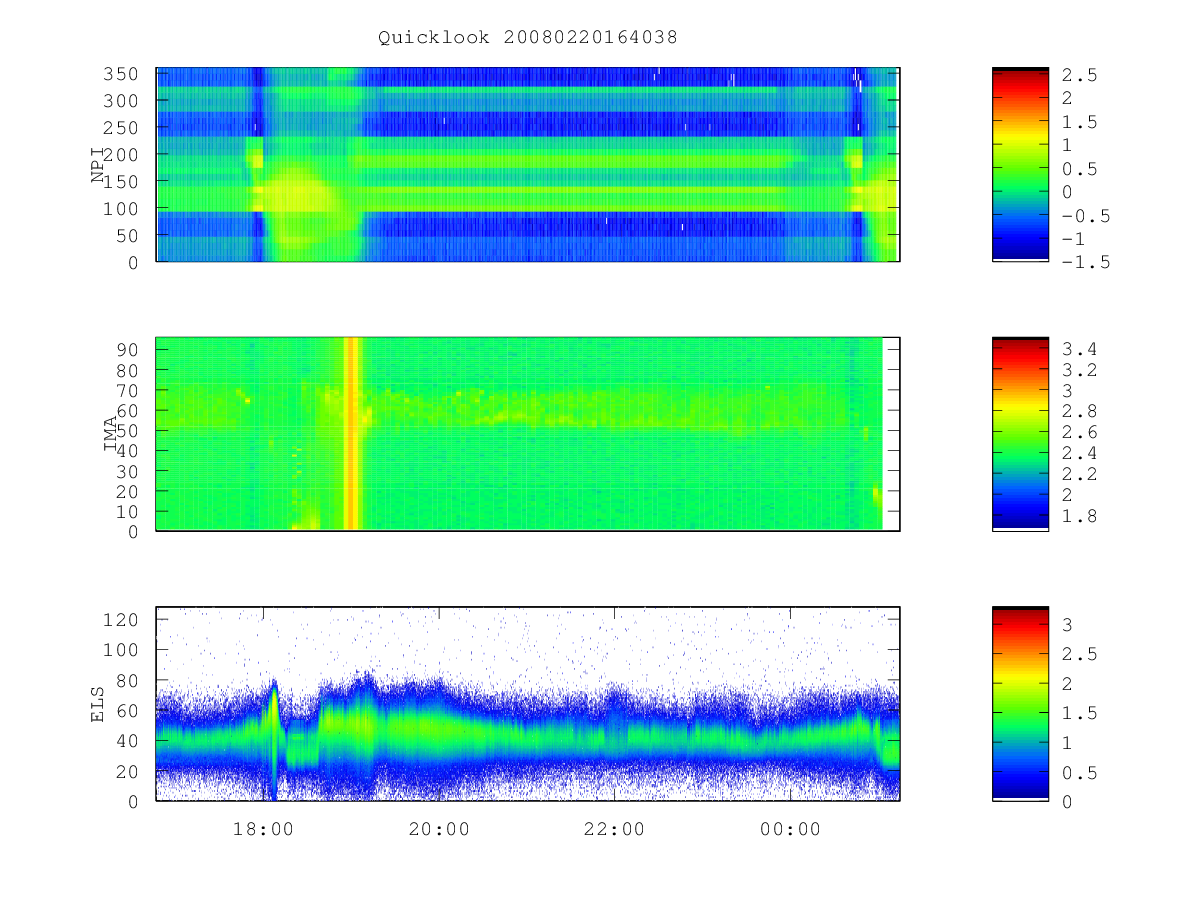Click the NPI spectrogram panel
The width and height of the screenshot is (1200, 900).
coord(528,165)
